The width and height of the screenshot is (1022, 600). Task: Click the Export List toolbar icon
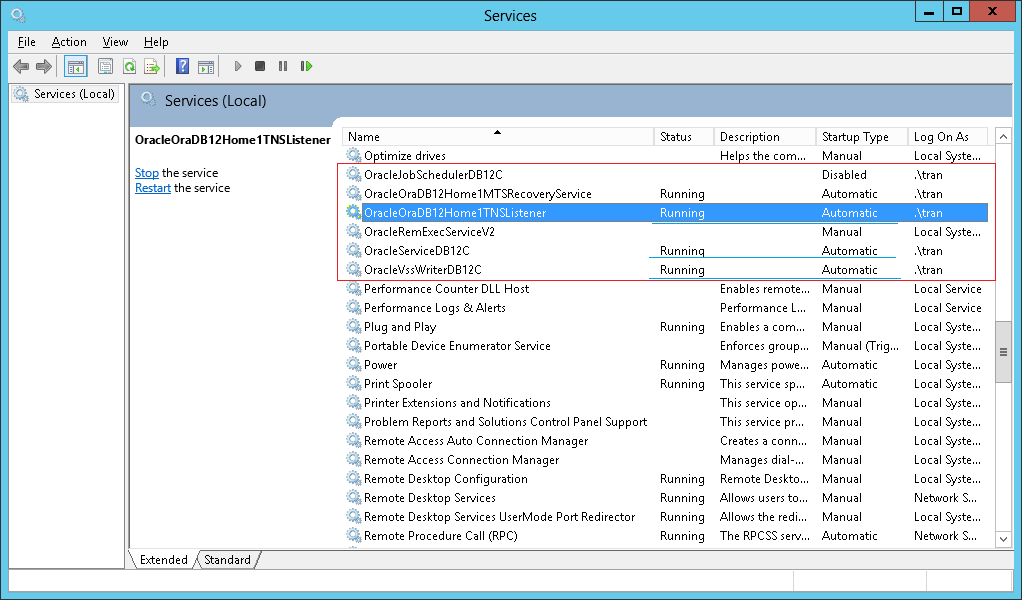[152, 66]
